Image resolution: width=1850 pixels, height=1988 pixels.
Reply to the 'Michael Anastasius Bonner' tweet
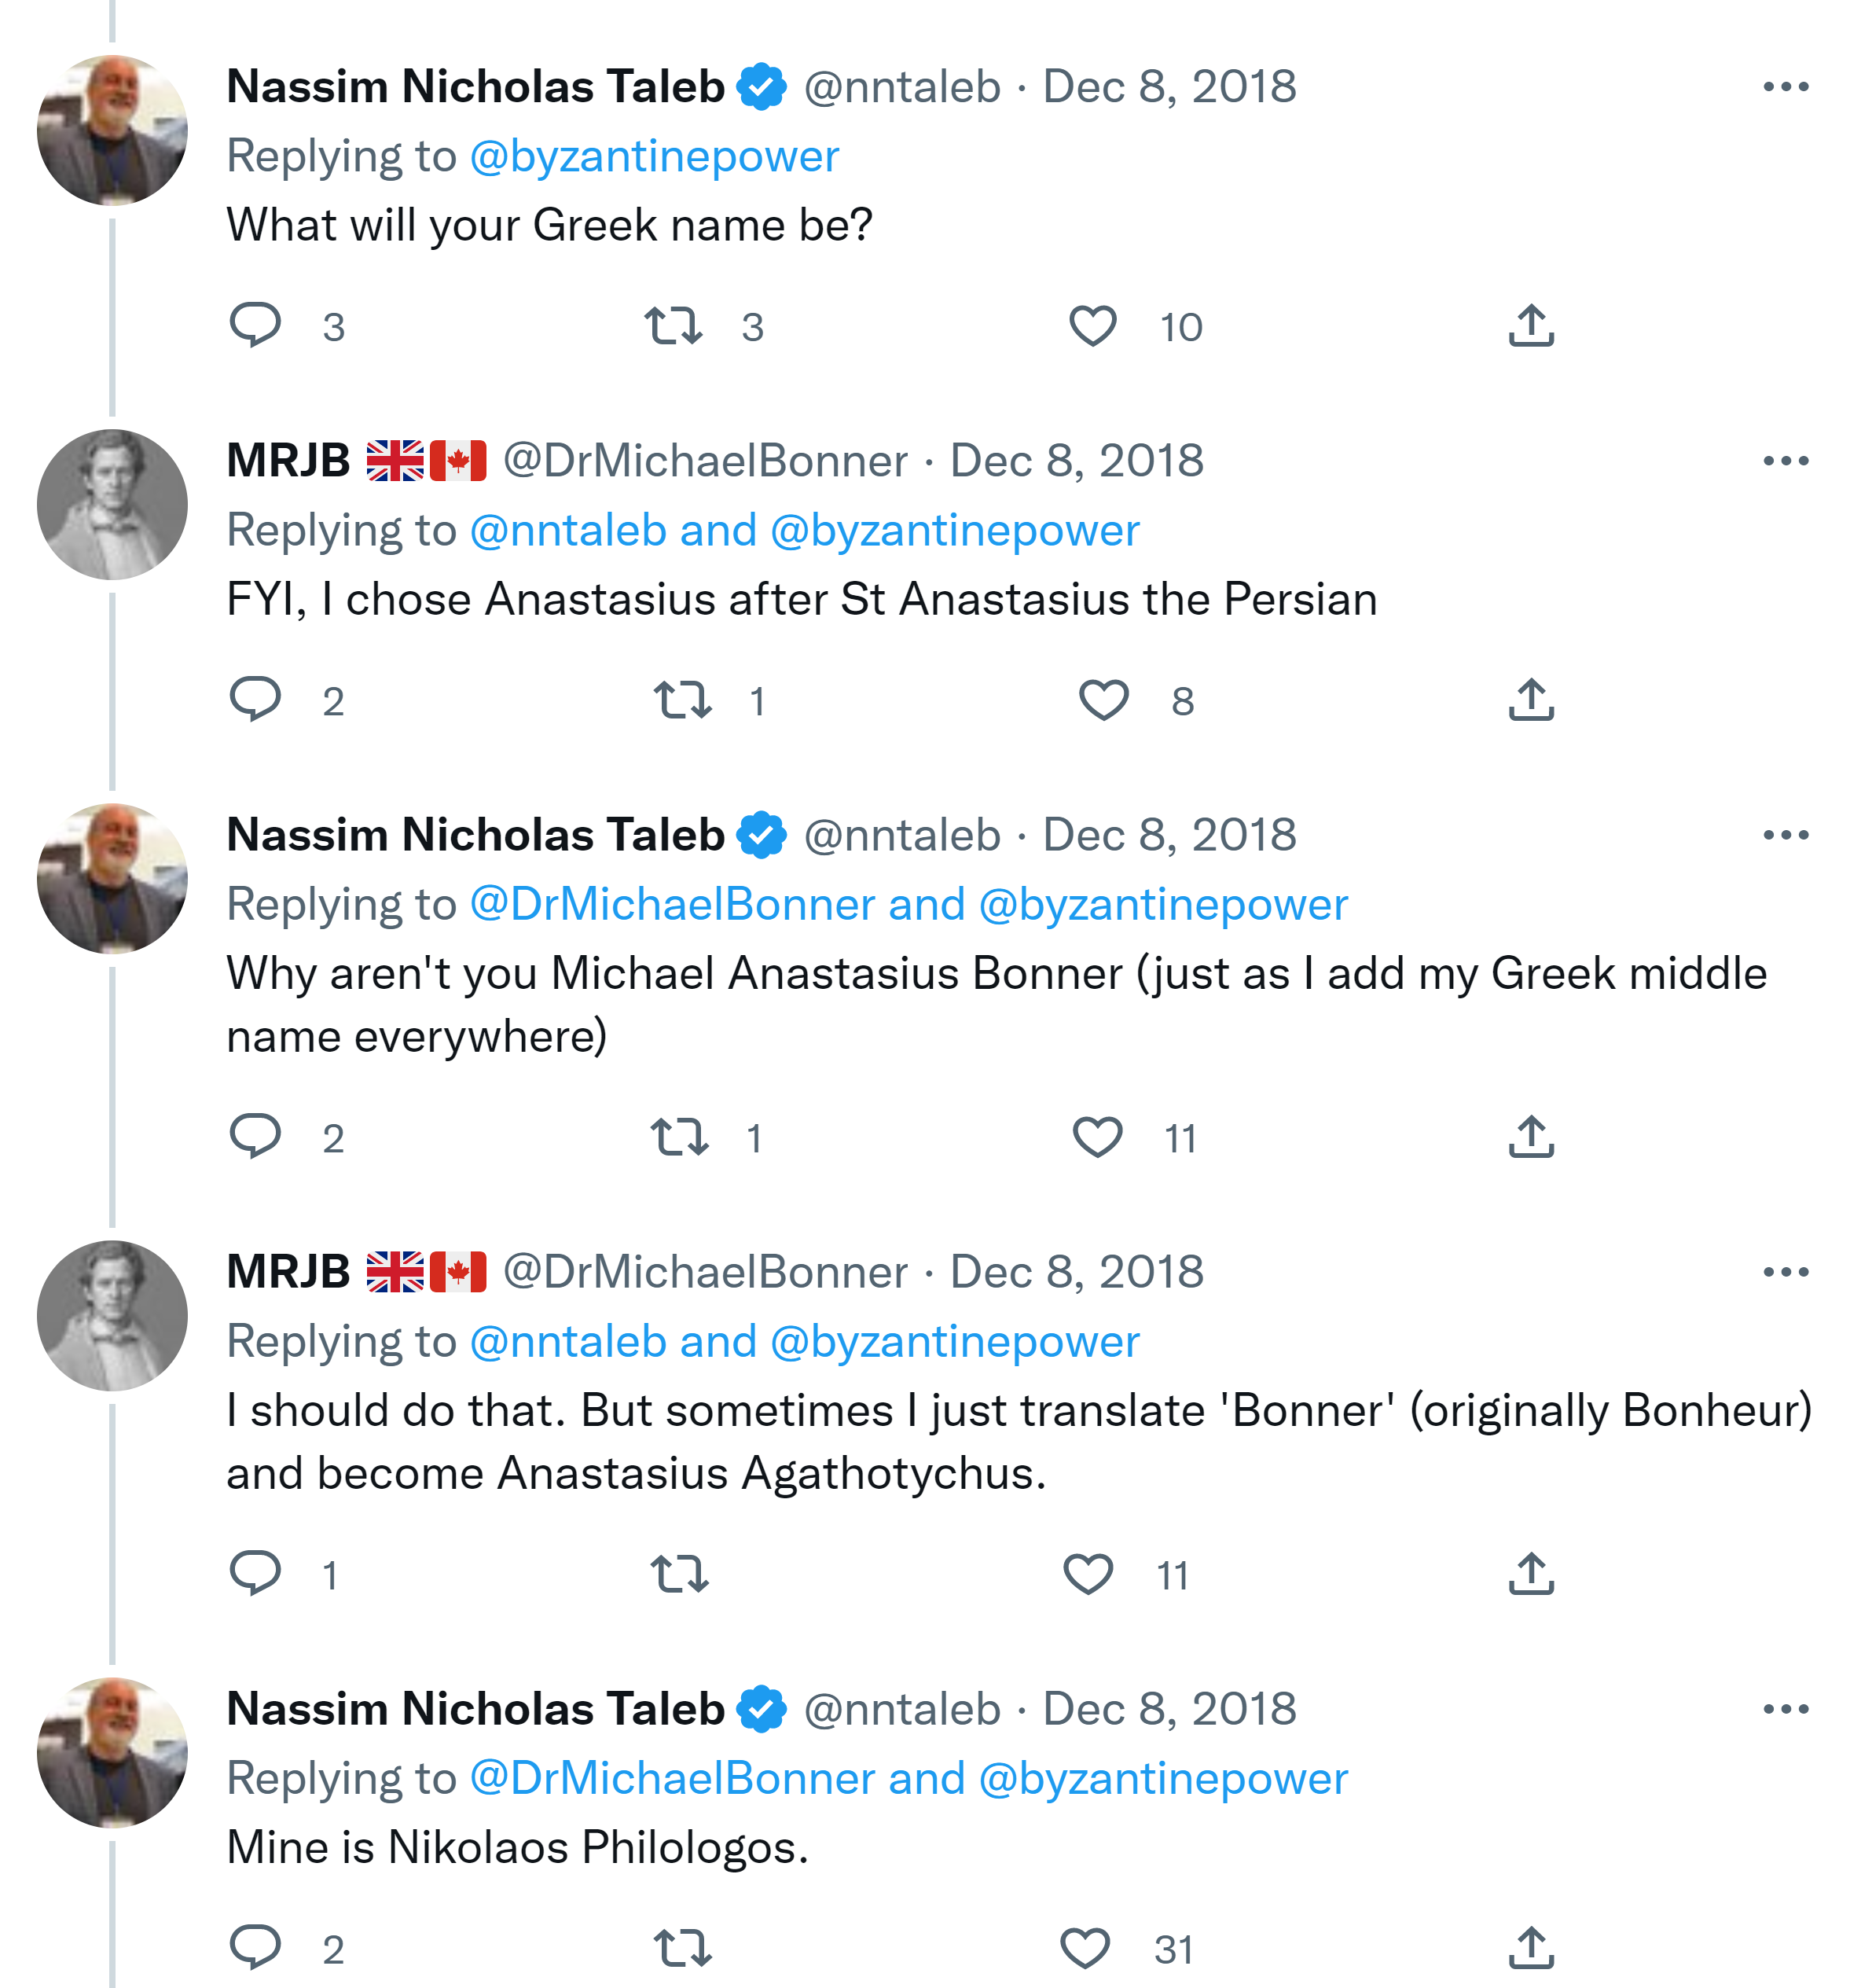(x=256, y=1137)
